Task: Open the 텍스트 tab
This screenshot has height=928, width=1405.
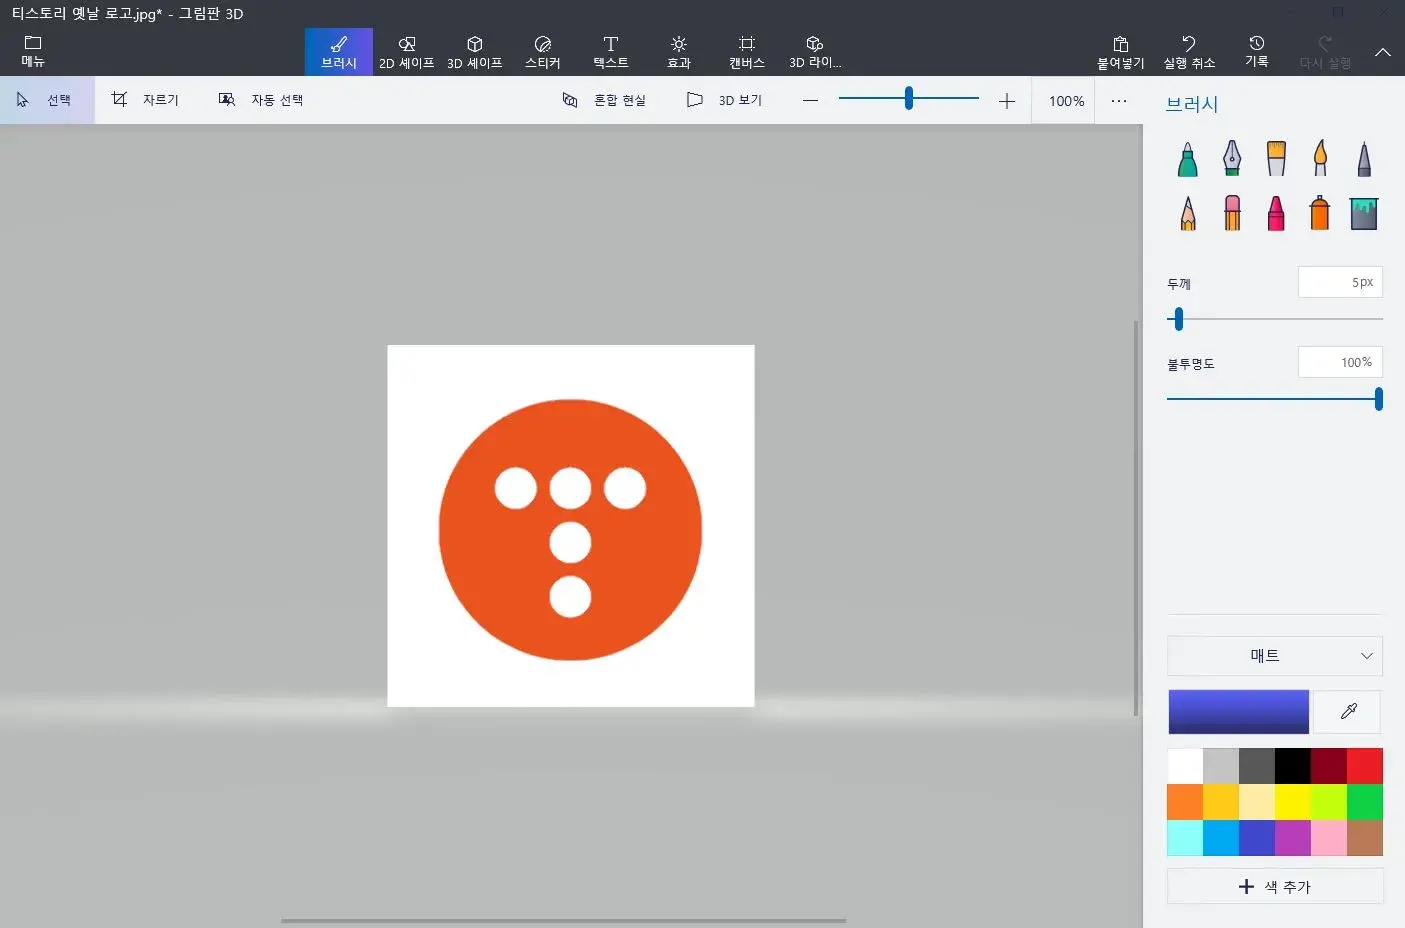Action: [611, 51]
